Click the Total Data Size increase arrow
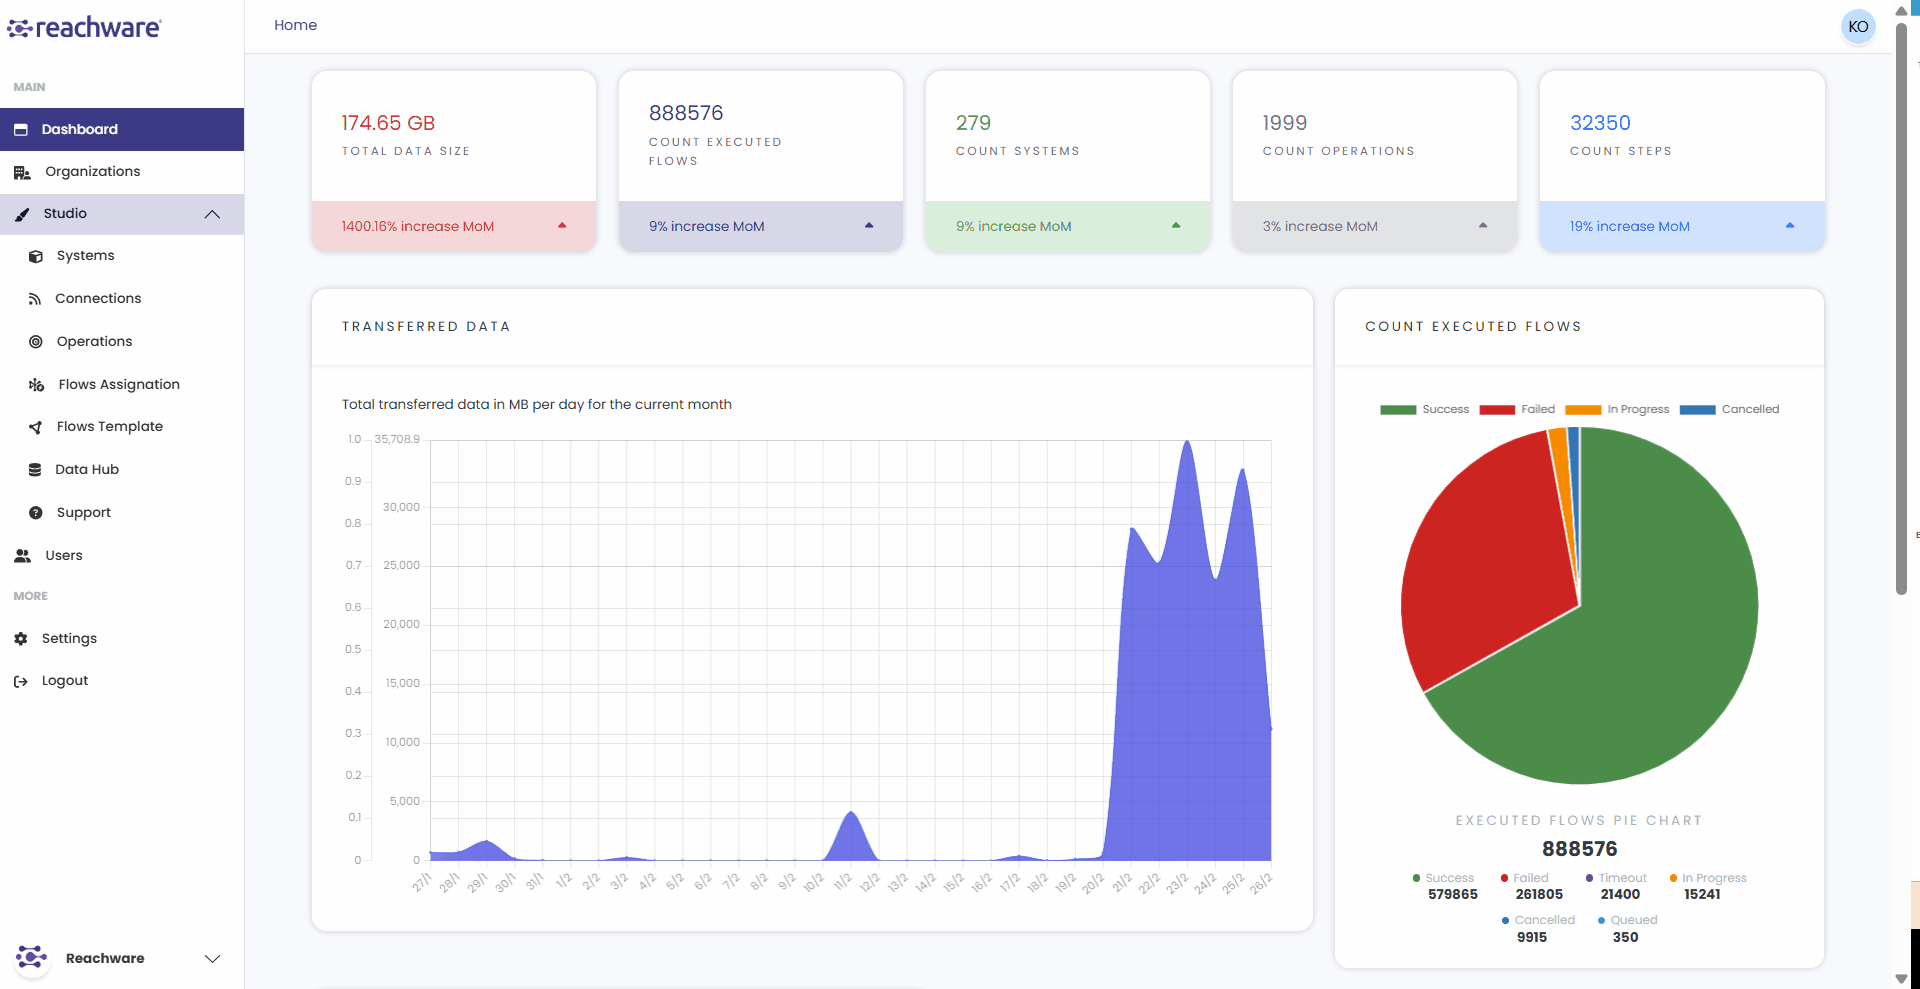 [x=562, y=226]
